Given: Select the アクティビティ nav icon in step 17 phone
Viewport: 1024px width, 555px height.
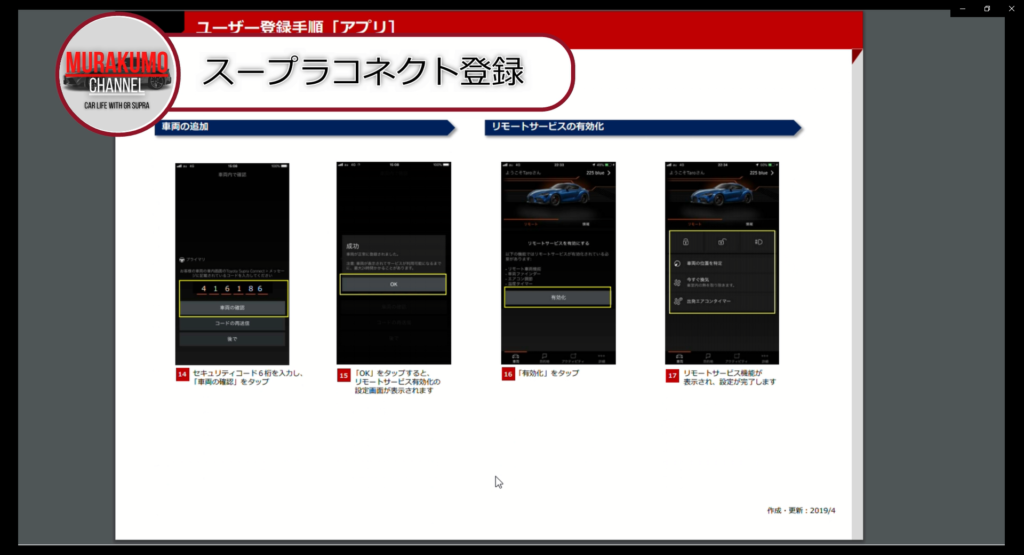Looking at the screenshot, I should [x=737, y=357].
